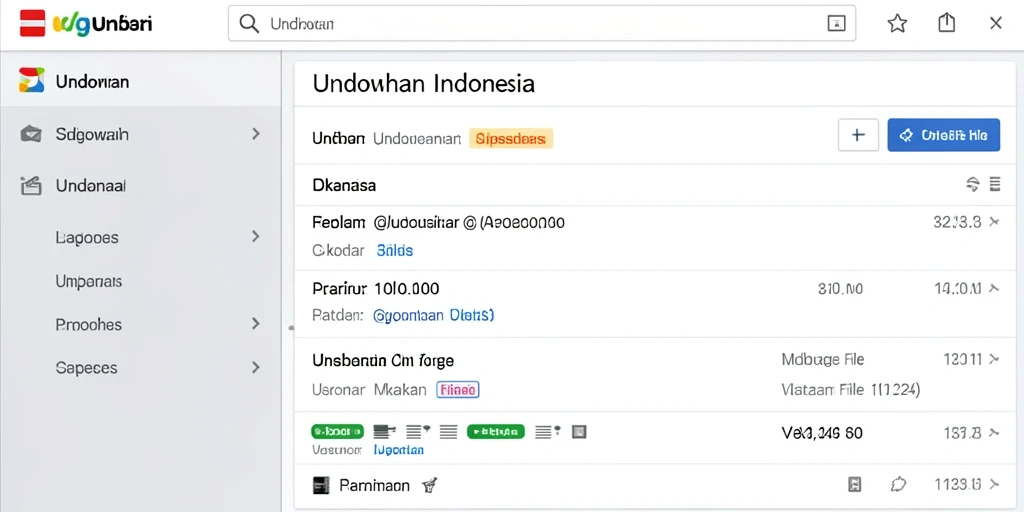Click the small box icon inside search field
The width and height of the screenshot is (1024, 512).
coord(836,24)
